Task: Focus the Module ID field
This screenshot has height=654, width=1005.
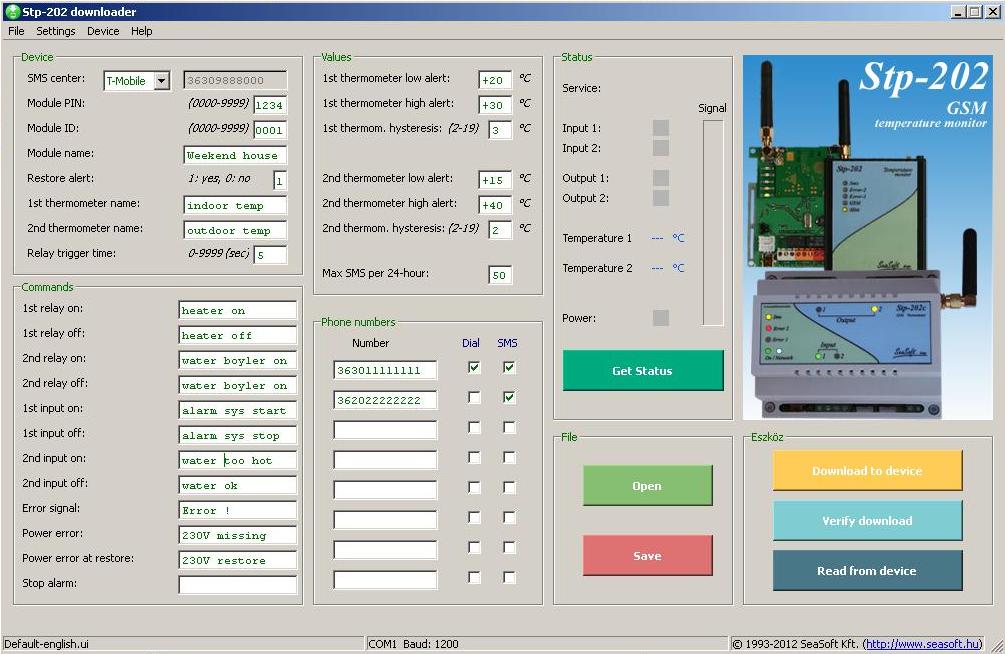Action: click(270, 130)
